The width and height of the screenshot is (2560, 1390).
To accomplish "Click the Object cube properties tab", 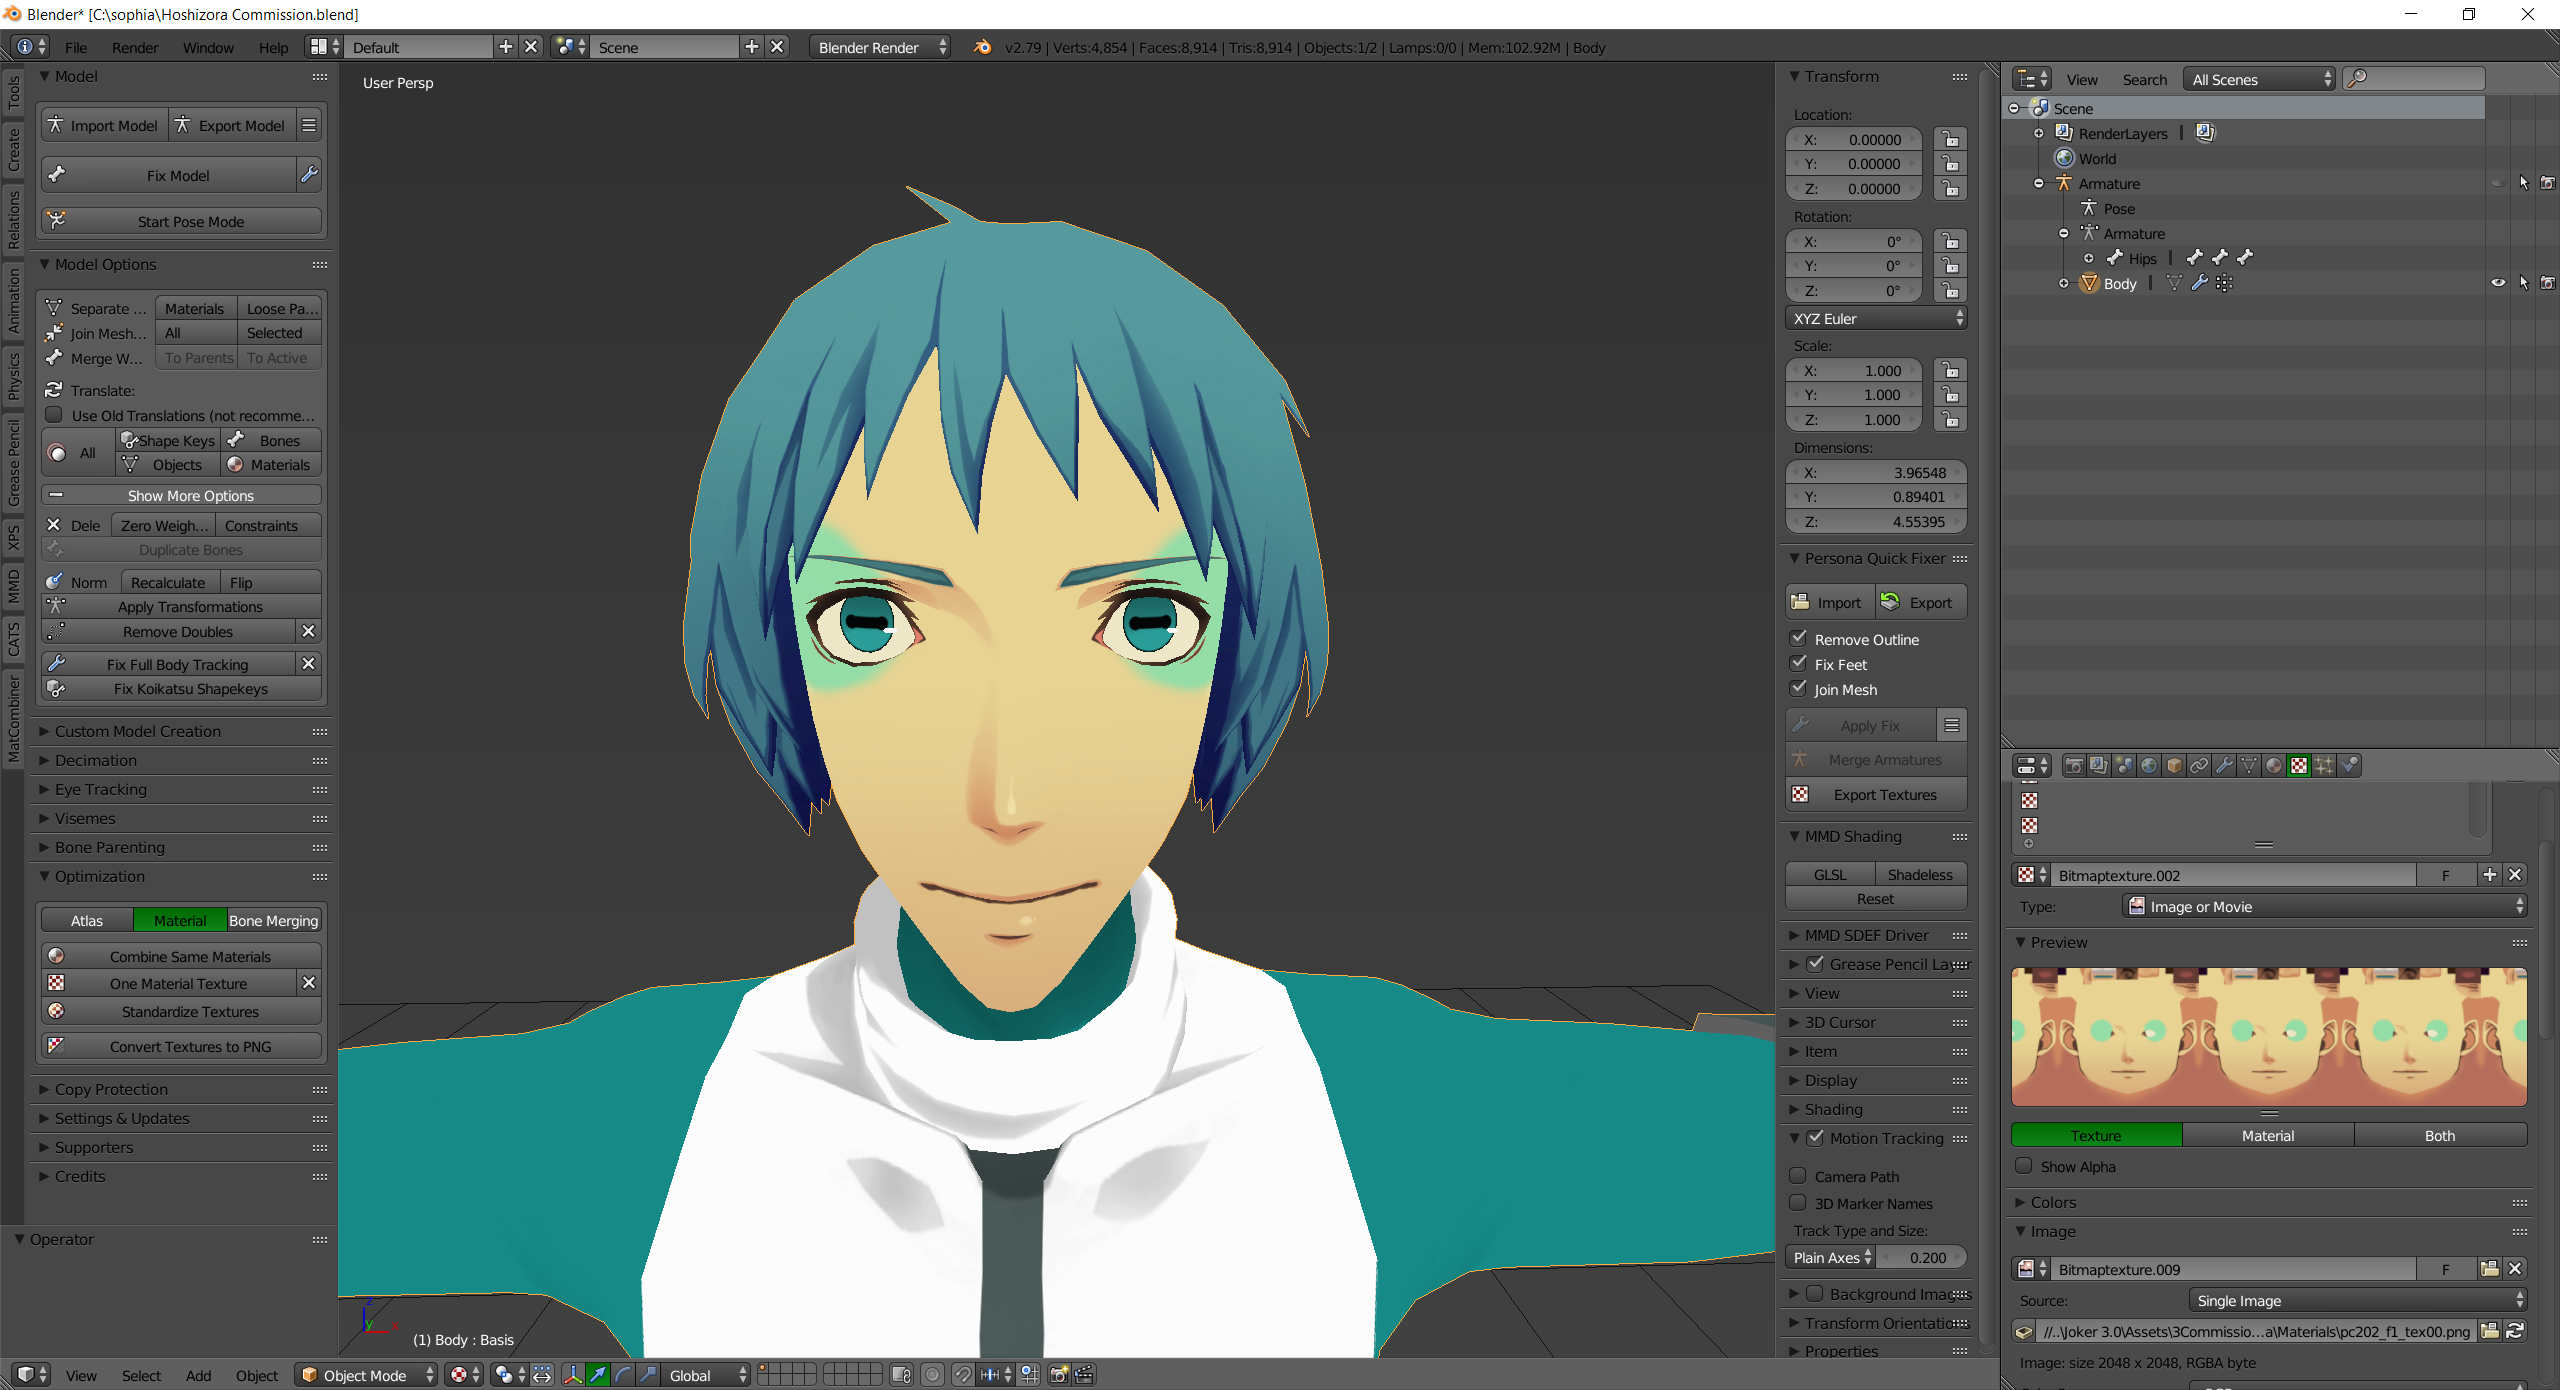I will click(2174, 765).
